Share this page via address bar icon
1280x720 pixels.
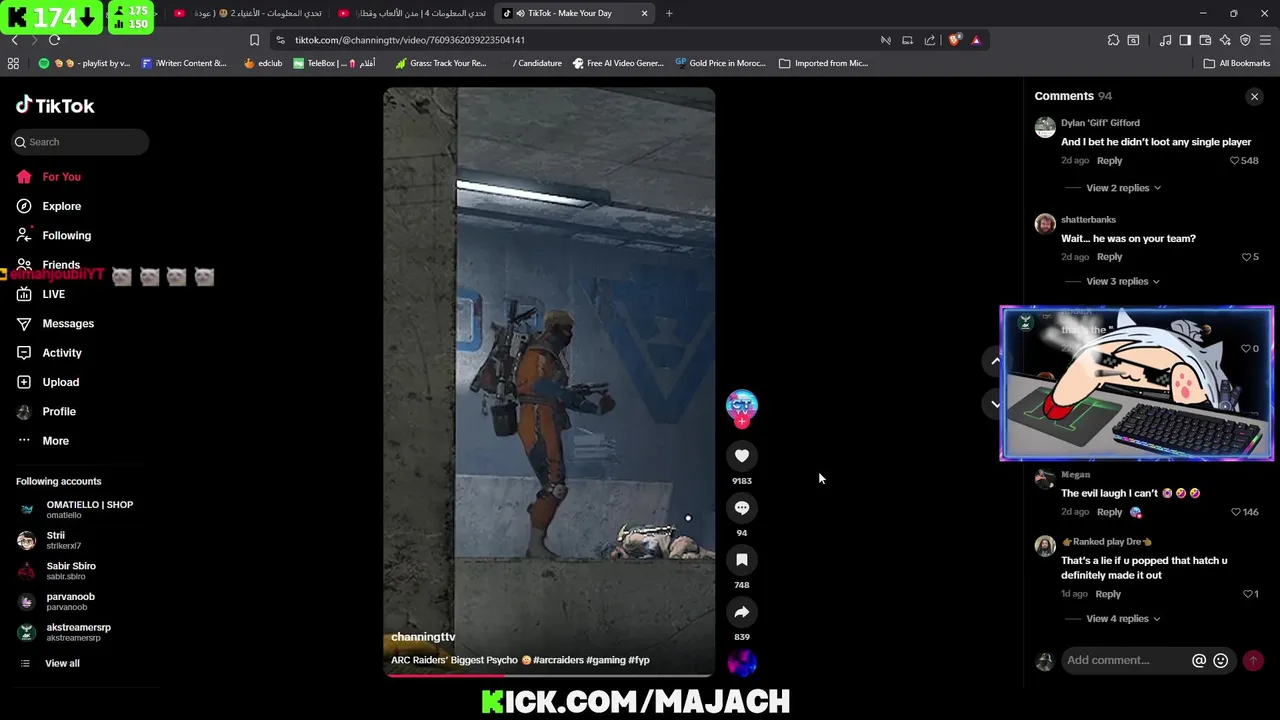click(x=930, y=40)
